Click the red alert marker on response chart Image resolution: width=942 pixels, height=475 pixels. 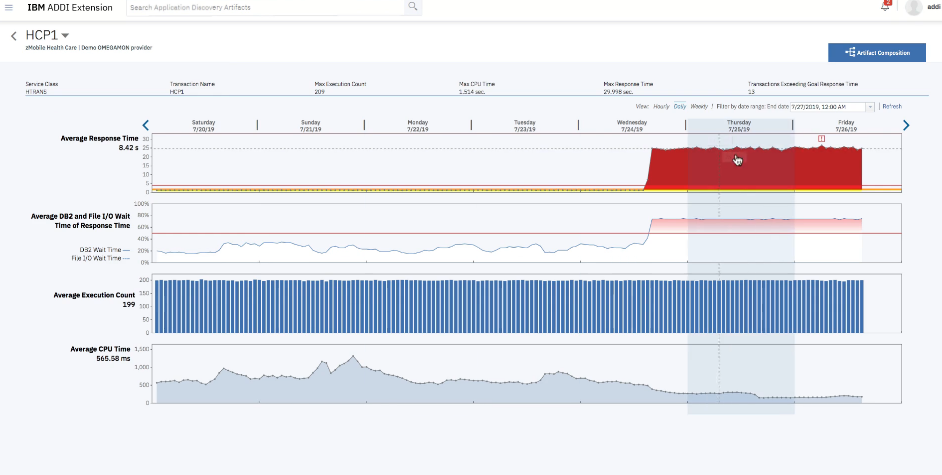[x=821, y=138]
